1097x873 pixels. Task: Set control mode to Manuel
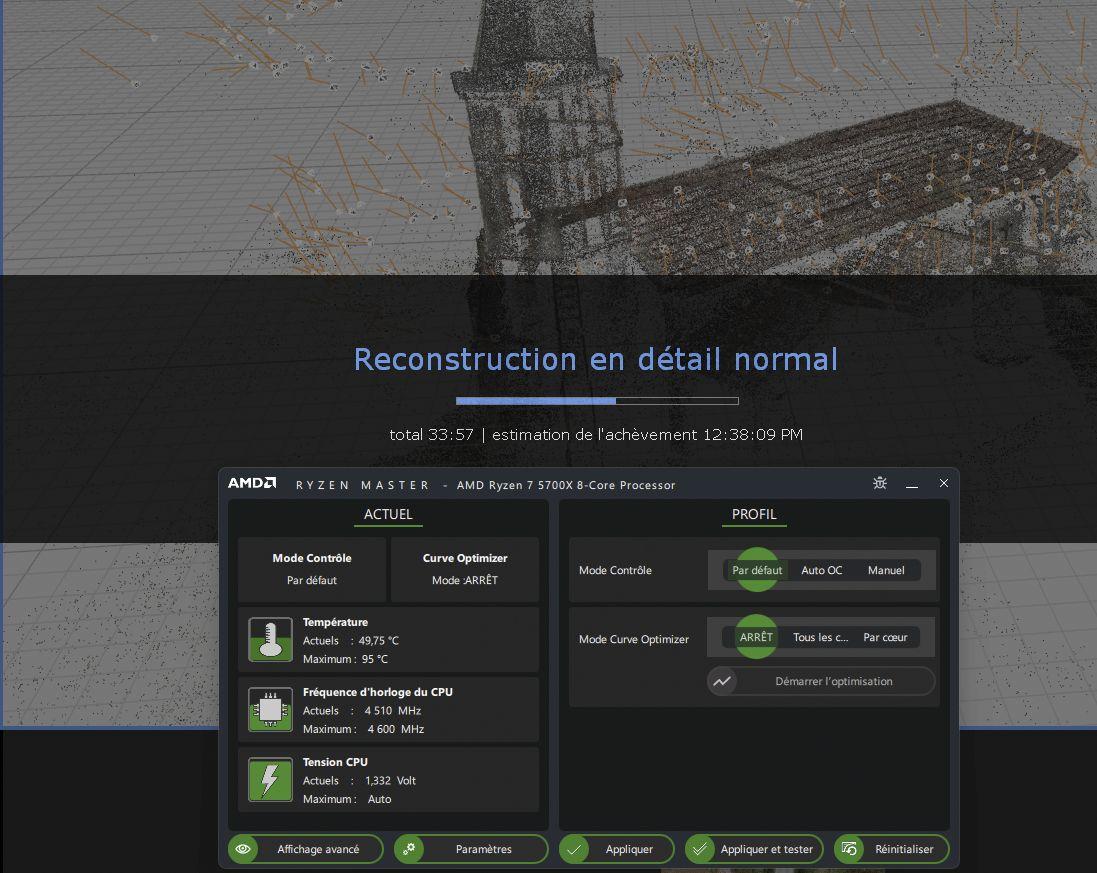tap(885, 570)
